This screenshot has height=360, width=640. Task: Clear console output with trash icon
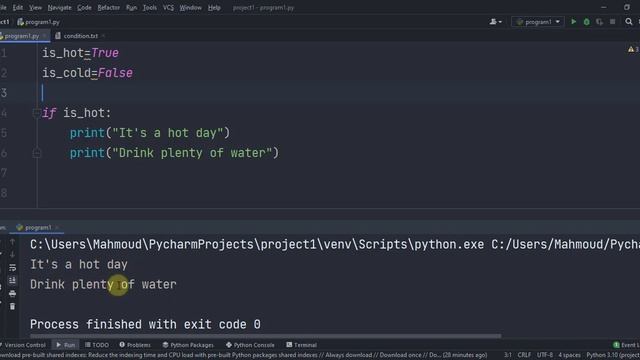point(12,306)
